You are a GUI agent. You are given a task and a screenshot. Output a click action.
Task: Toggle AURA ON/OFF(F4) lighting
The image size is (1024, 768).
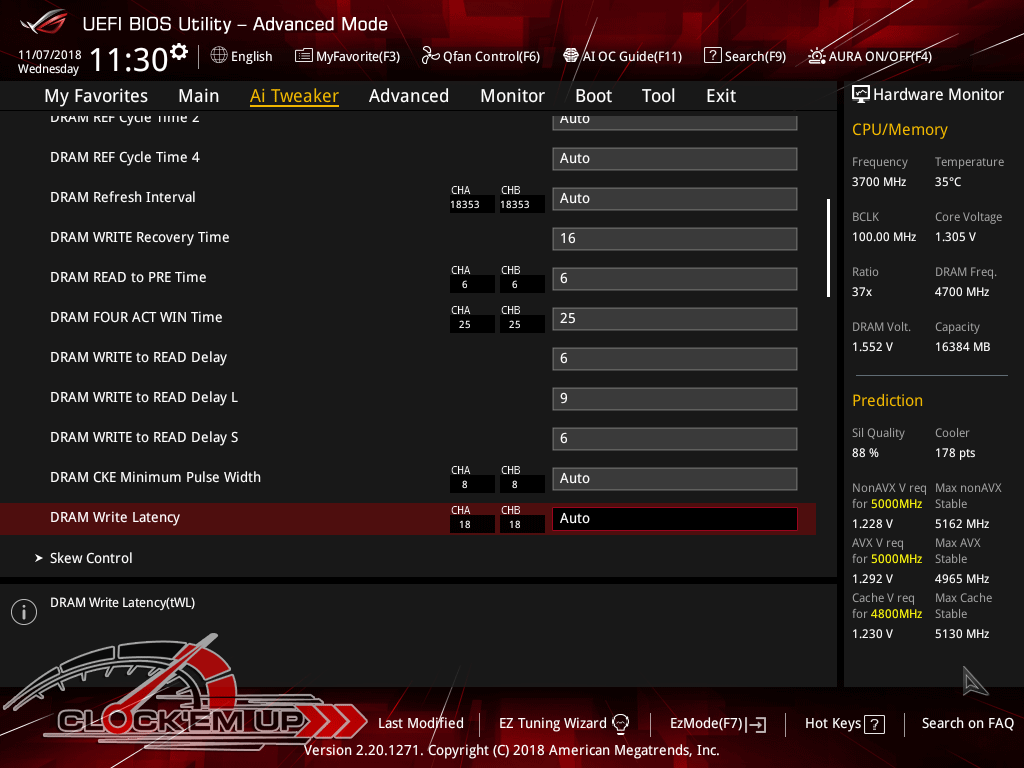(817, 56)
